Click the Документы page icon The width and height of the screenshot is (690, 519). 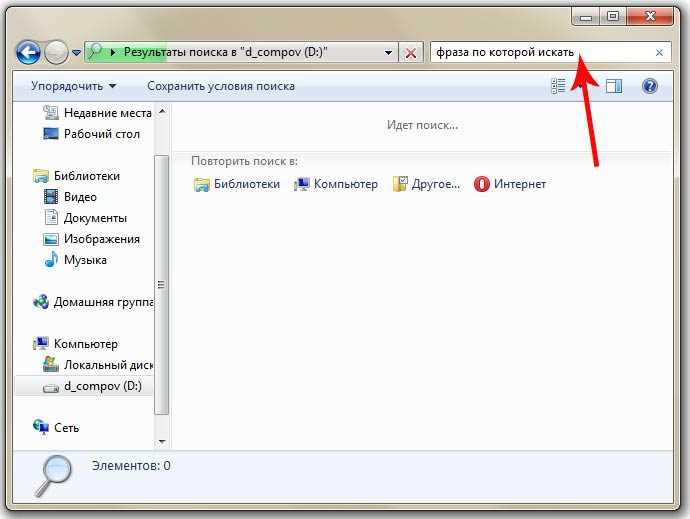coord(51,217)
